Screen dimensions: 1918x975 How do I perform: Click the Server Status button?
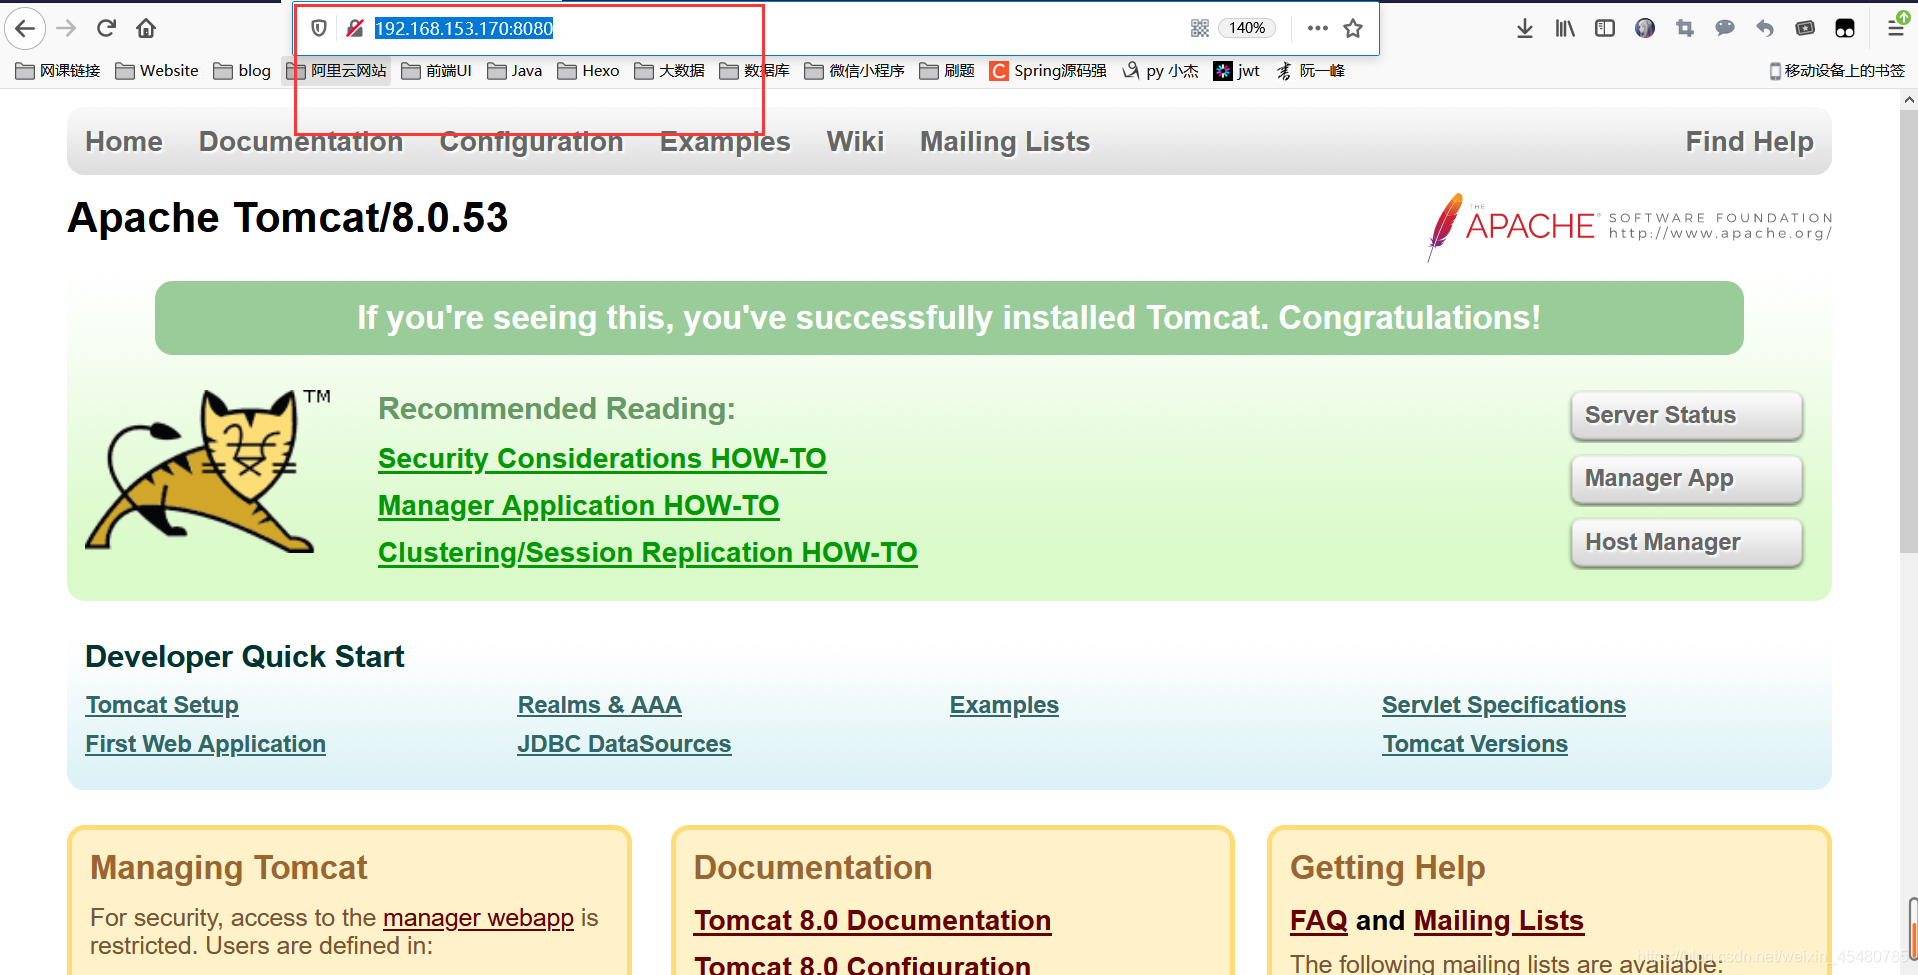tap(1686, 416)
